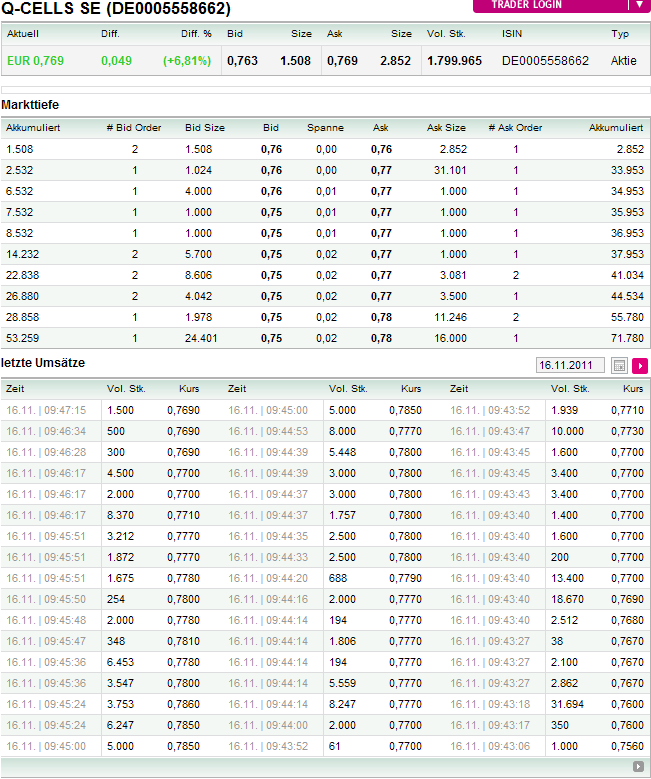
Task: Click the # Ask Order column header
Action: 515,128
